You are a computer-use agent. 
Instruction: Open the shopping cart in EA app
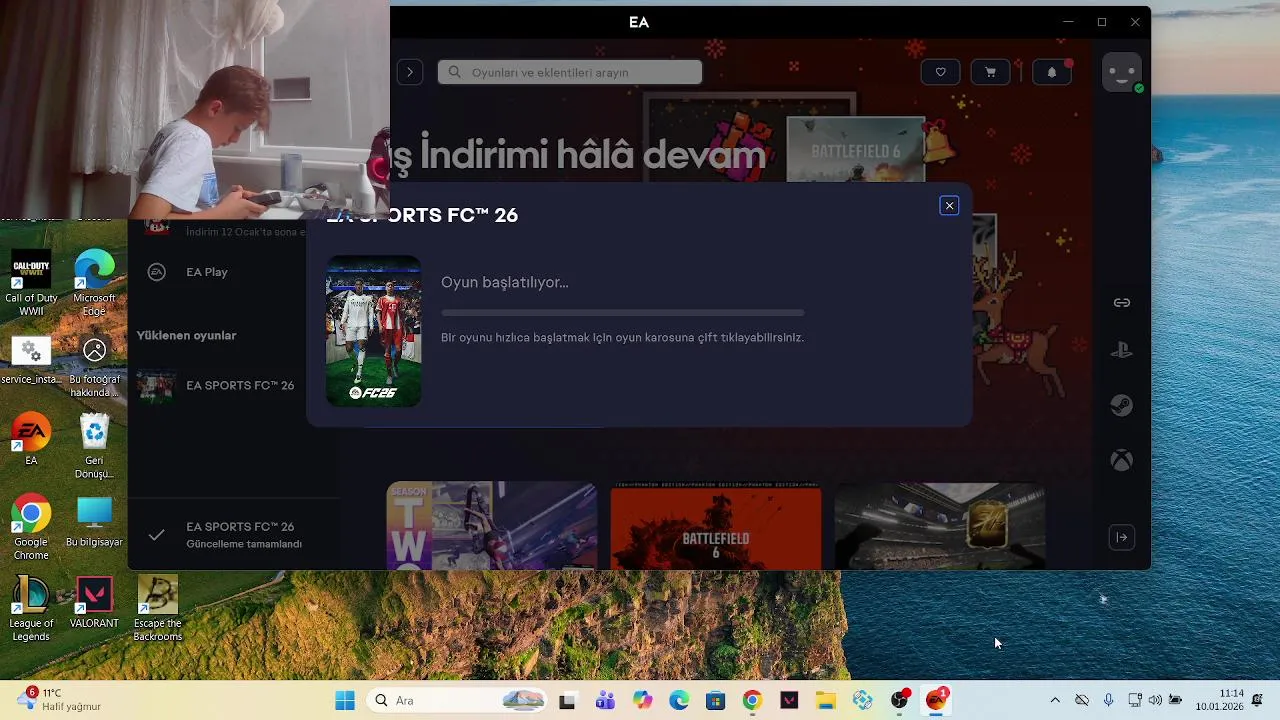pyautogui.click(x=990, y=72)
